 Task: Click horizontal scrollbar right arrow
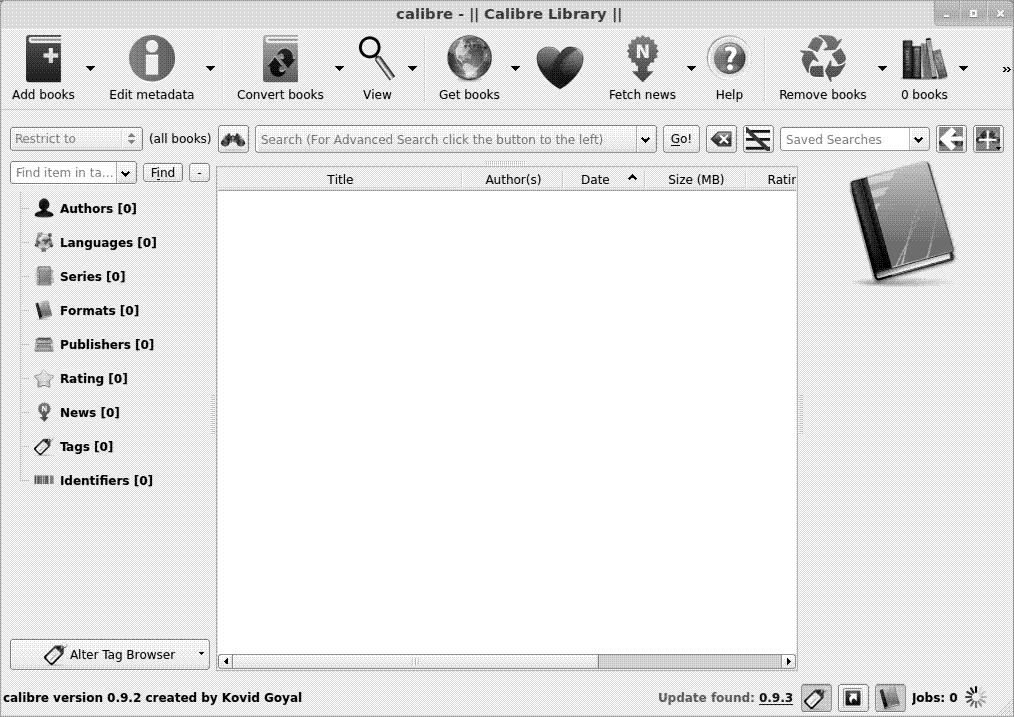(788, 661)
